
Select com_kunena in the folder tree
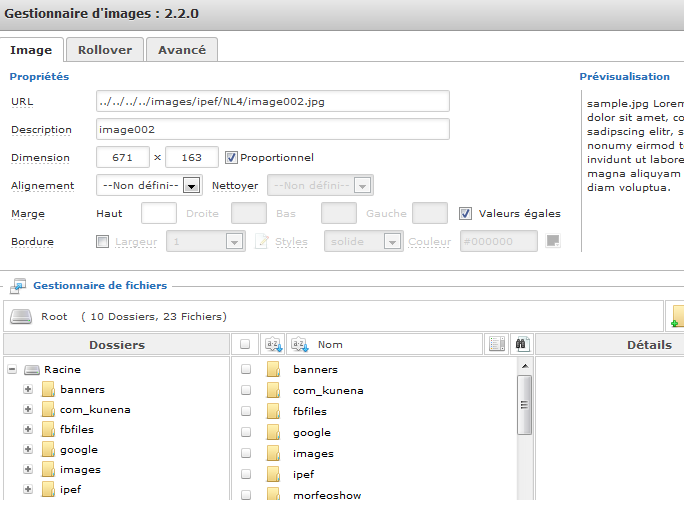(x=95, y=410)
